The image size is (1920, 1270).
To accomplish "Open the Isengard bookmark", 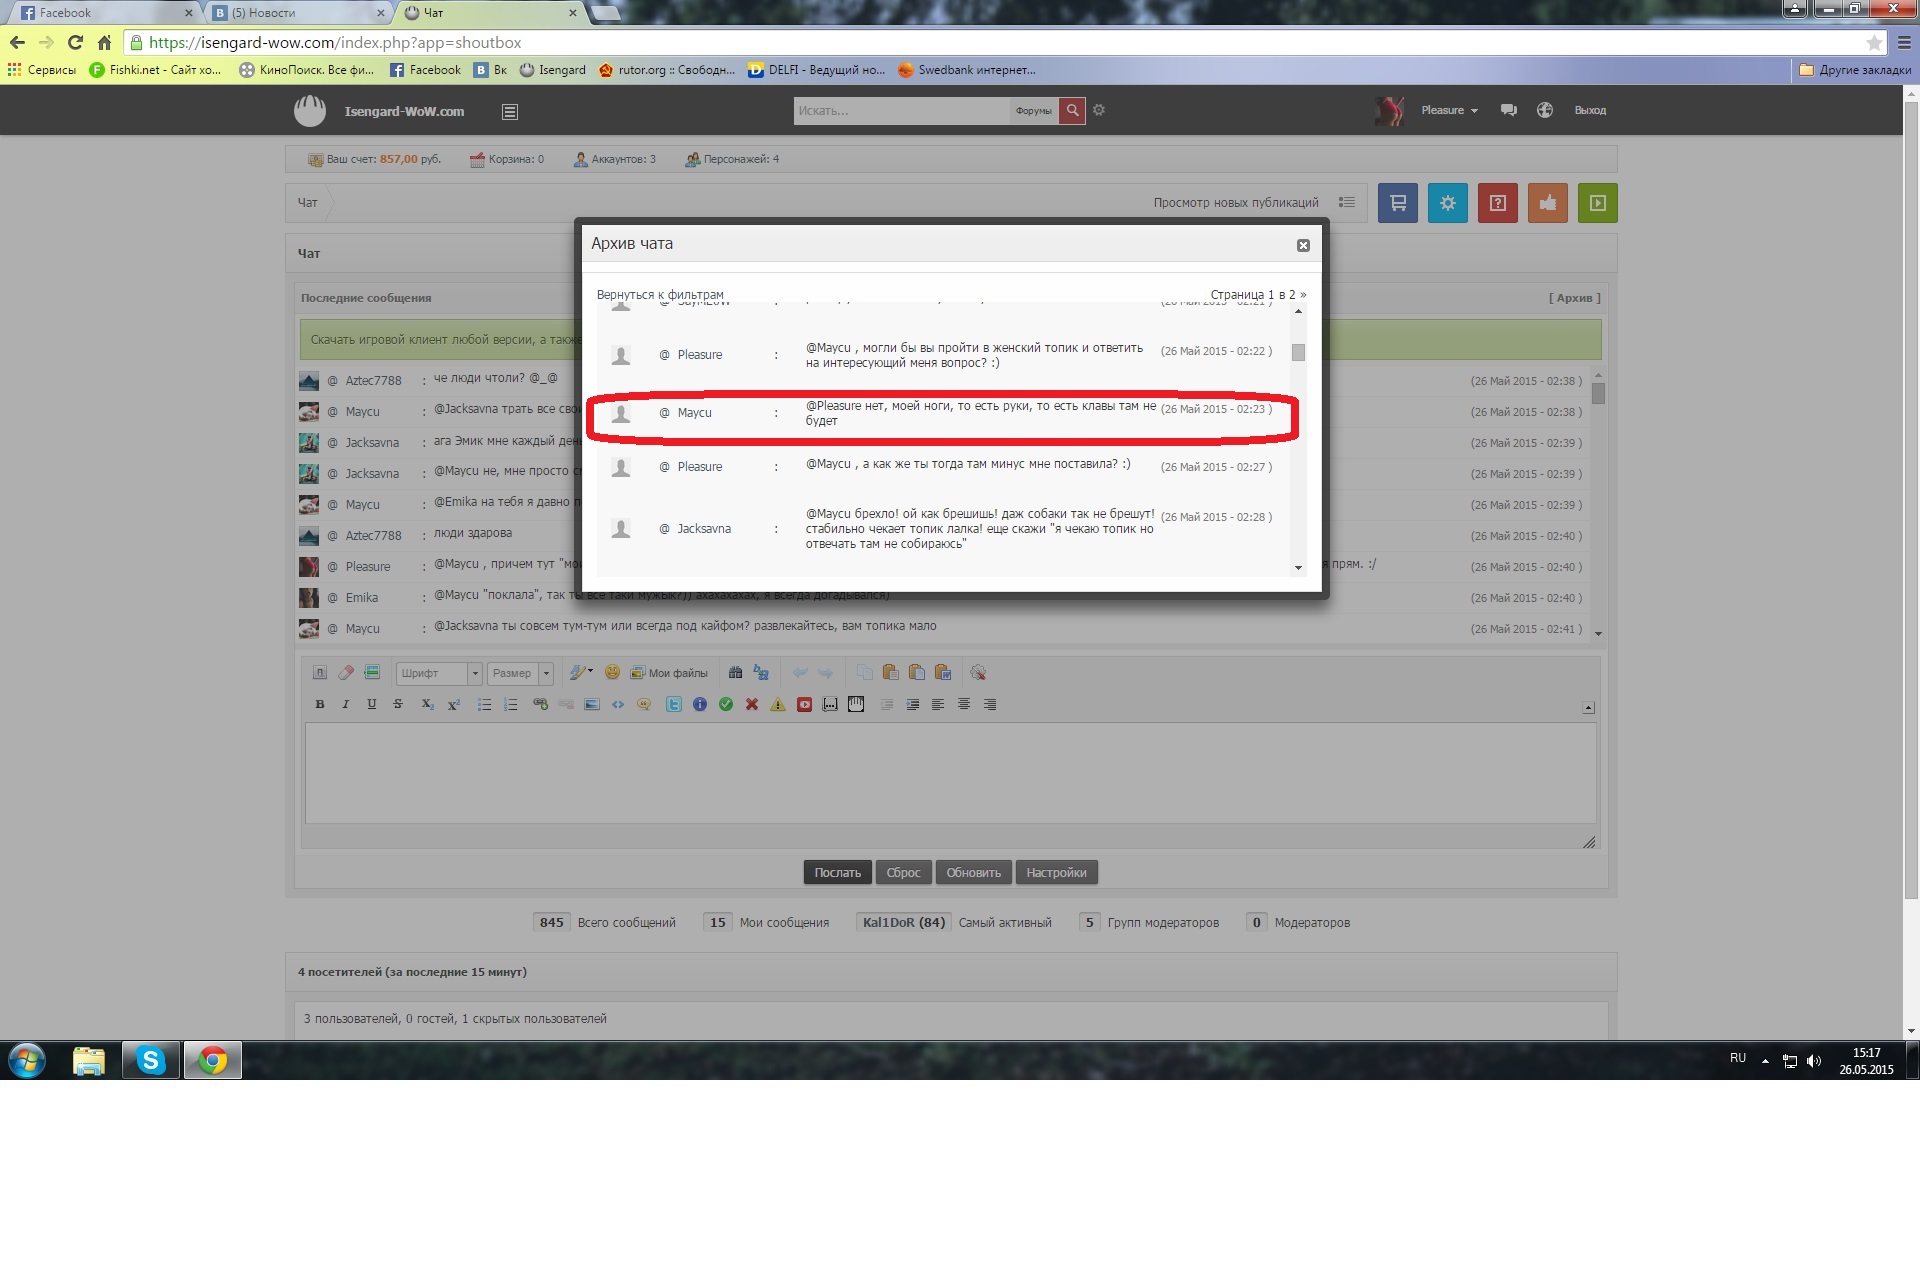I will click(x=553, y=70).
